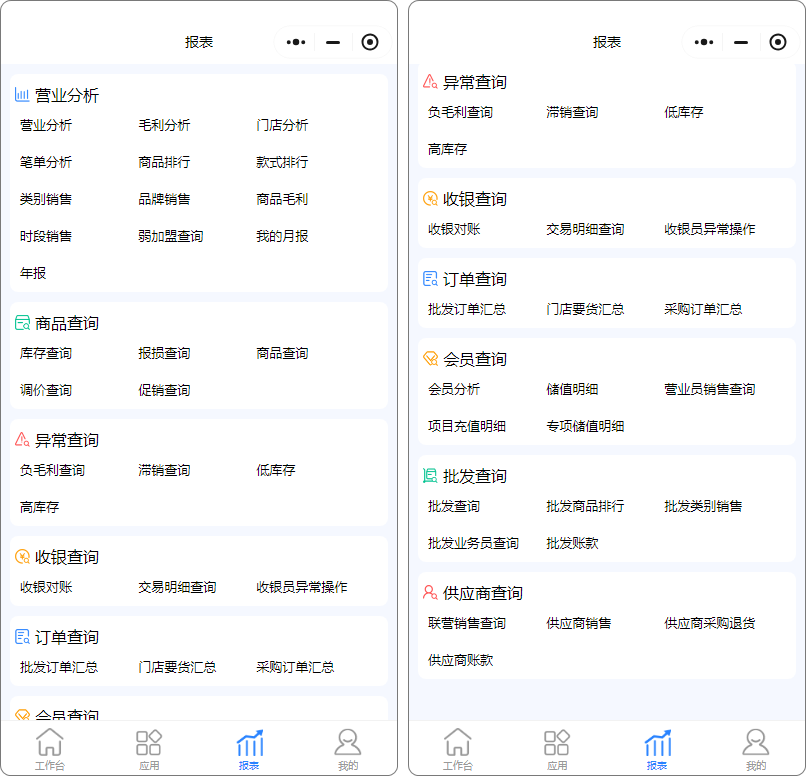Open the 工作台 home tab in the left screen
The height and width of the screenshot is (776, 806).
(49, 748)
